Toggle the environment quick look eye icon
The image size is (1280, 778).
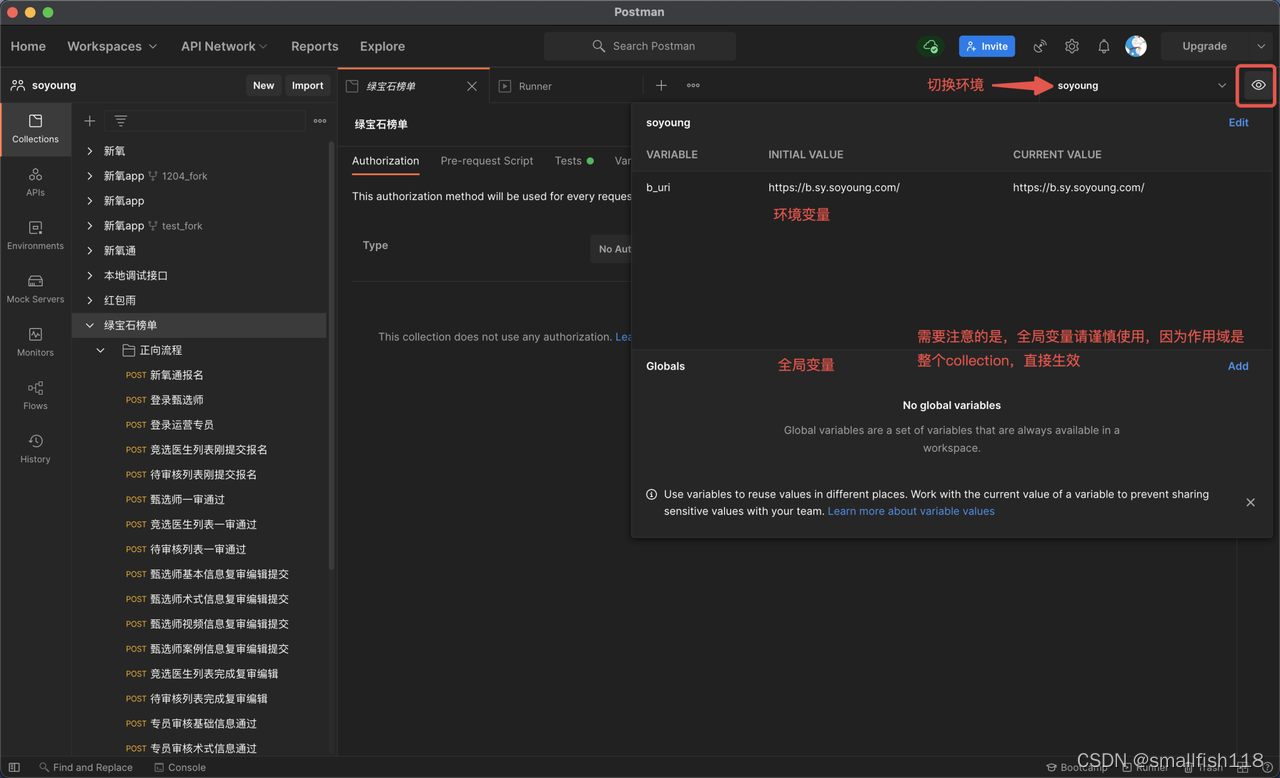1258,85
